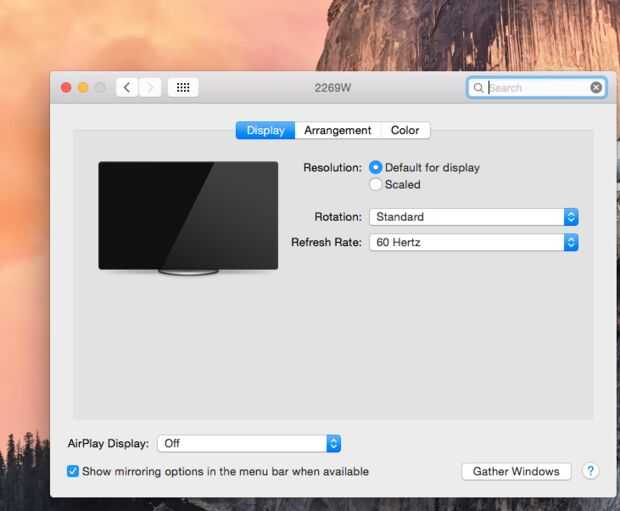Open the Rotation dropdown set to Standard

pyautogui.click(x=474, y=217)
